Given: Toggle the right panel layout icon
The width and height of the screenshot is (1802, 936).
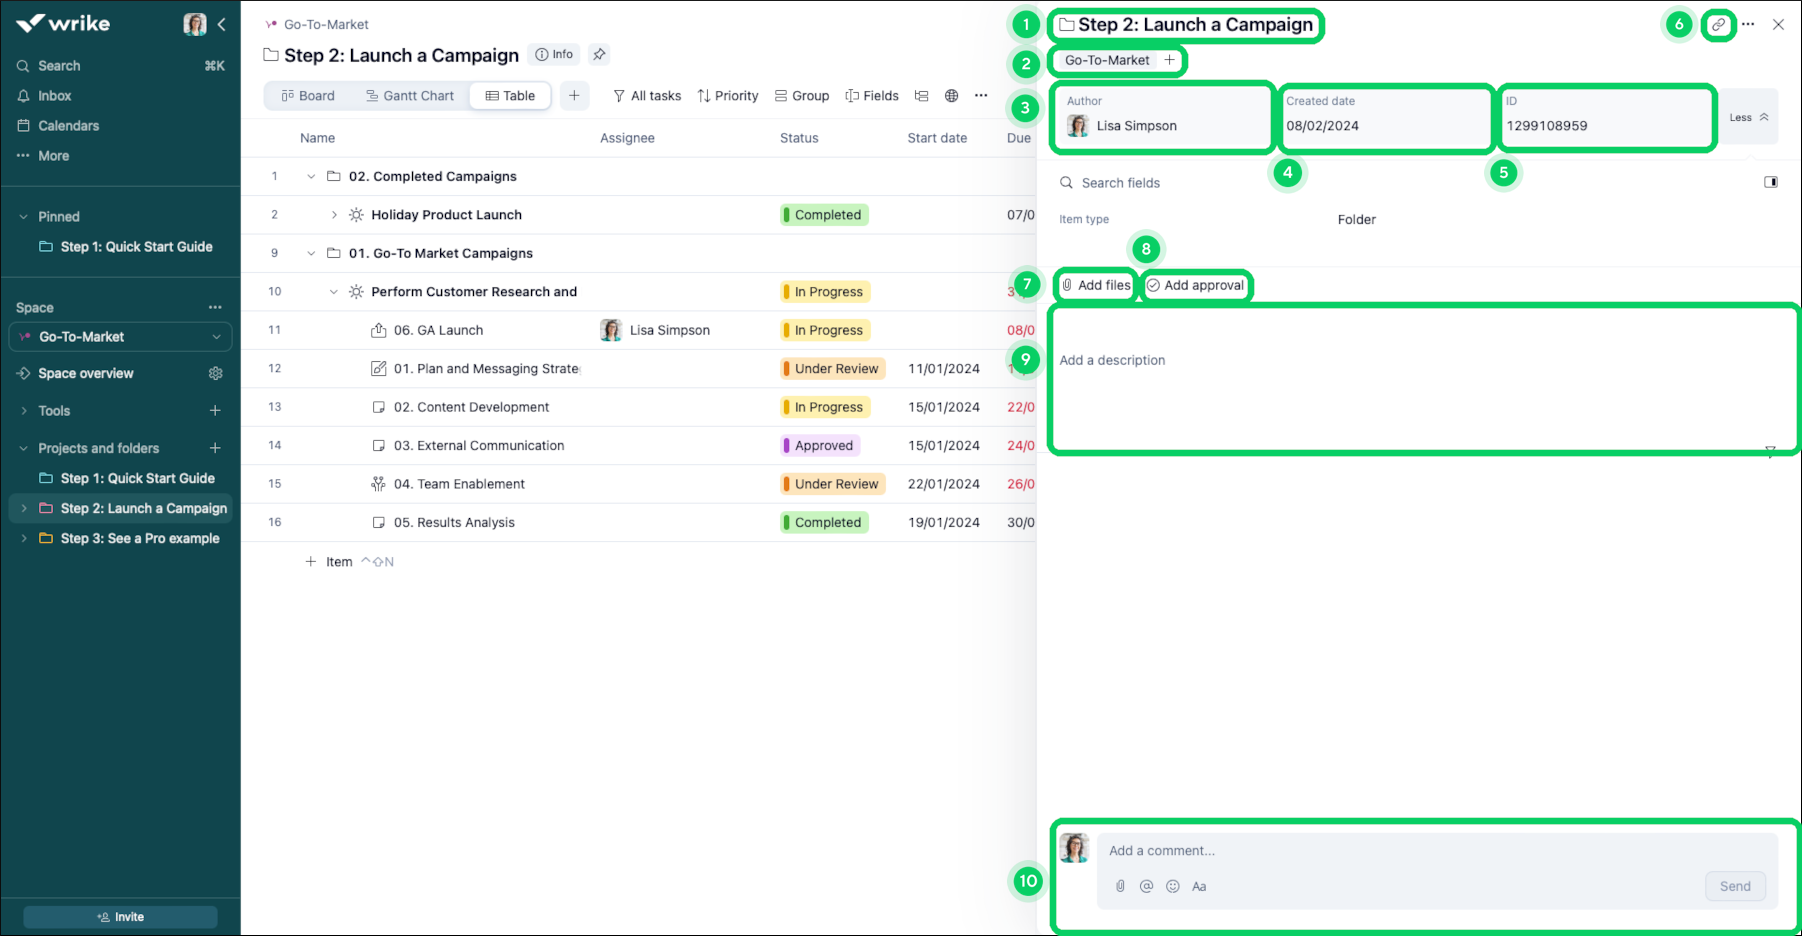Looking at the screenshot, I should (x=1771, y=182).
